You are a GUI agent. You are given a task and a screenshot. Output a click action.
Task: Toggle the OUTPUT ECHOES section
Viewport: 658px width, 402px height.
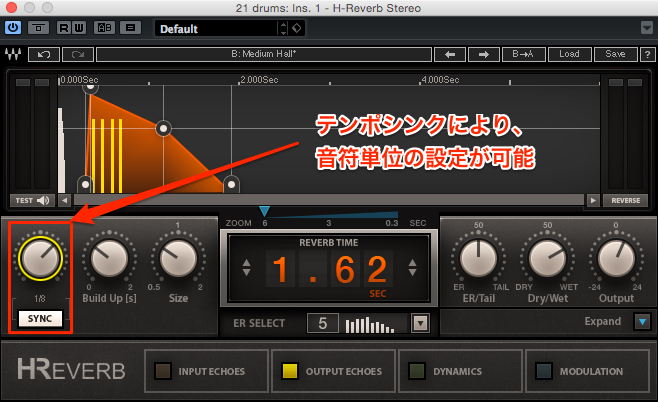[333, 371]
